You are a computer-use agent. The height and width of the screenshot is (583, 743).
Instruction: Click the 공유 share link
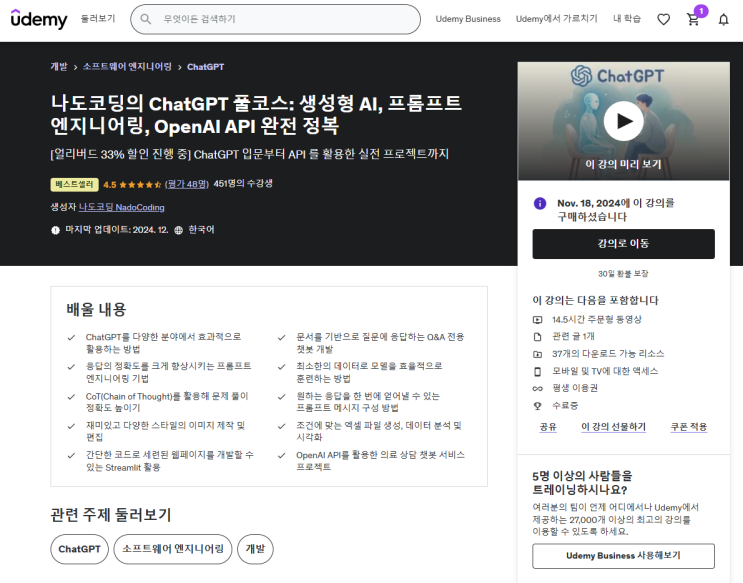548,427
